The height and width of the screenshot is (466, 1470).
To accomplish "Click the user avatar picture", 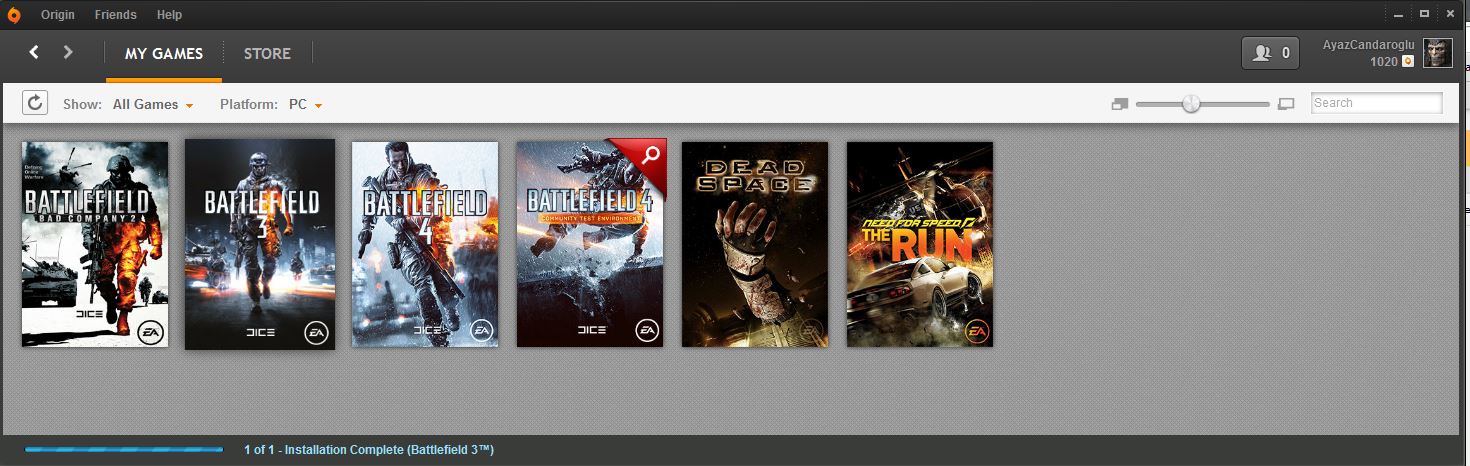I will pyautogui.click(x=1438, y=53).
